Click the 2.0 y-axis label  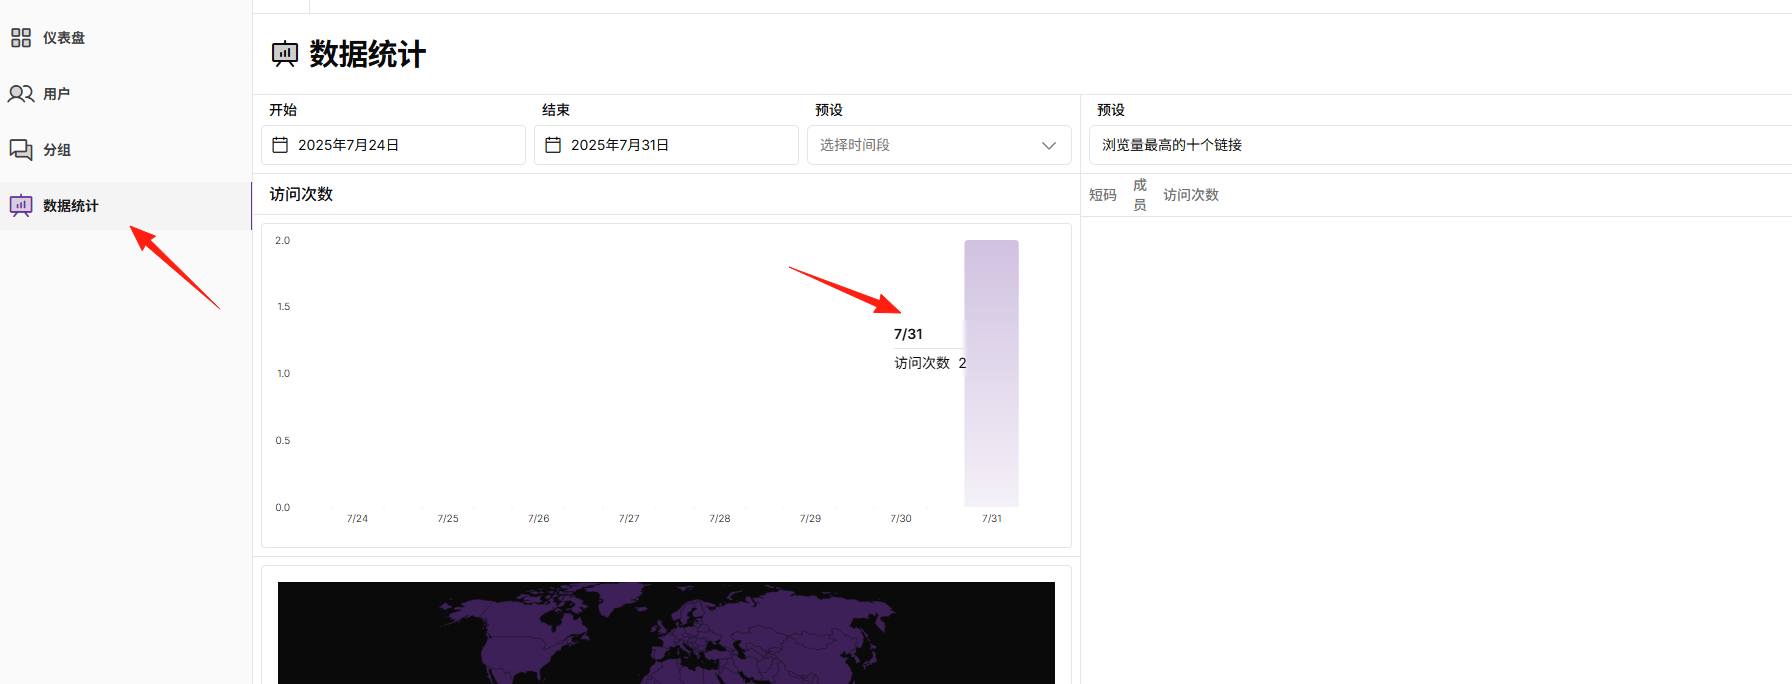pos(283,241)
